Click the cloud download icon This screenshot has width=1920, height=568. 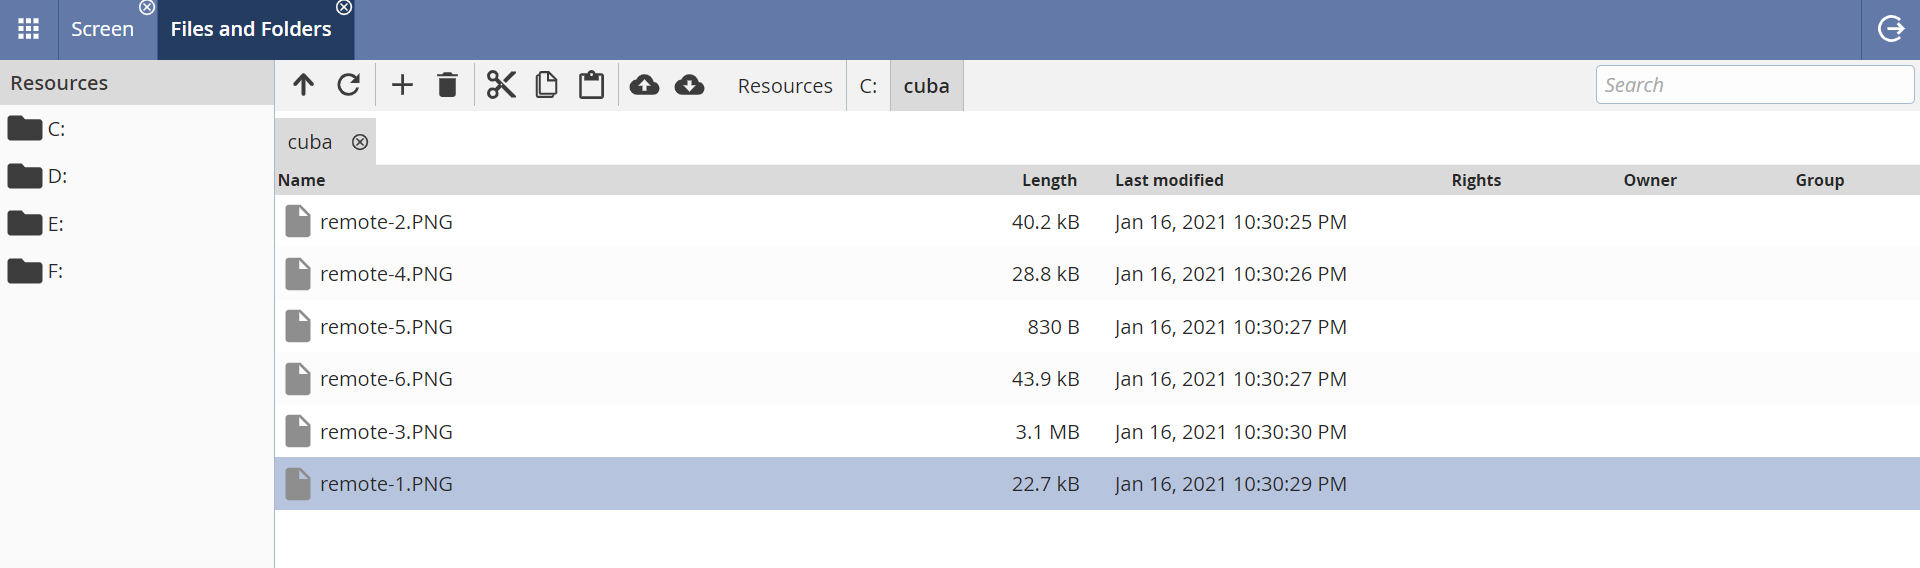coord(689,85)
